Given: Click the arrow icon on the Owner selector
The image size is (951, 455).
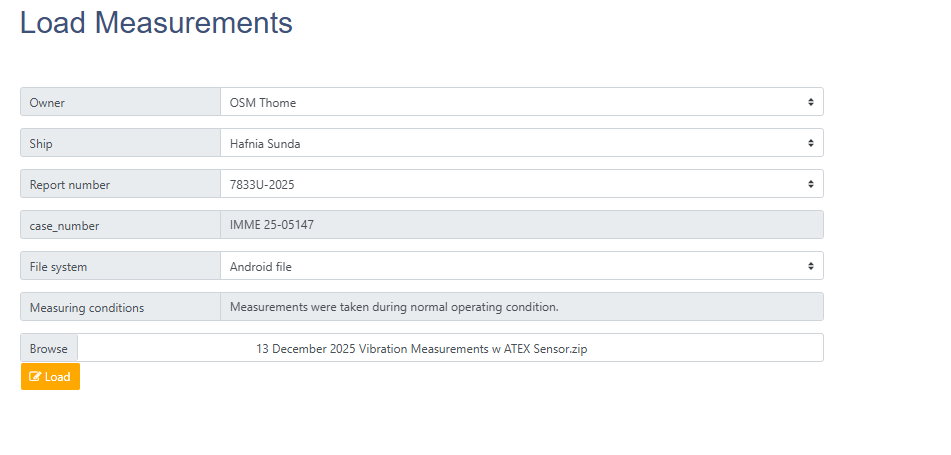Looking at the screenshot, I should (x=810, y=102).
